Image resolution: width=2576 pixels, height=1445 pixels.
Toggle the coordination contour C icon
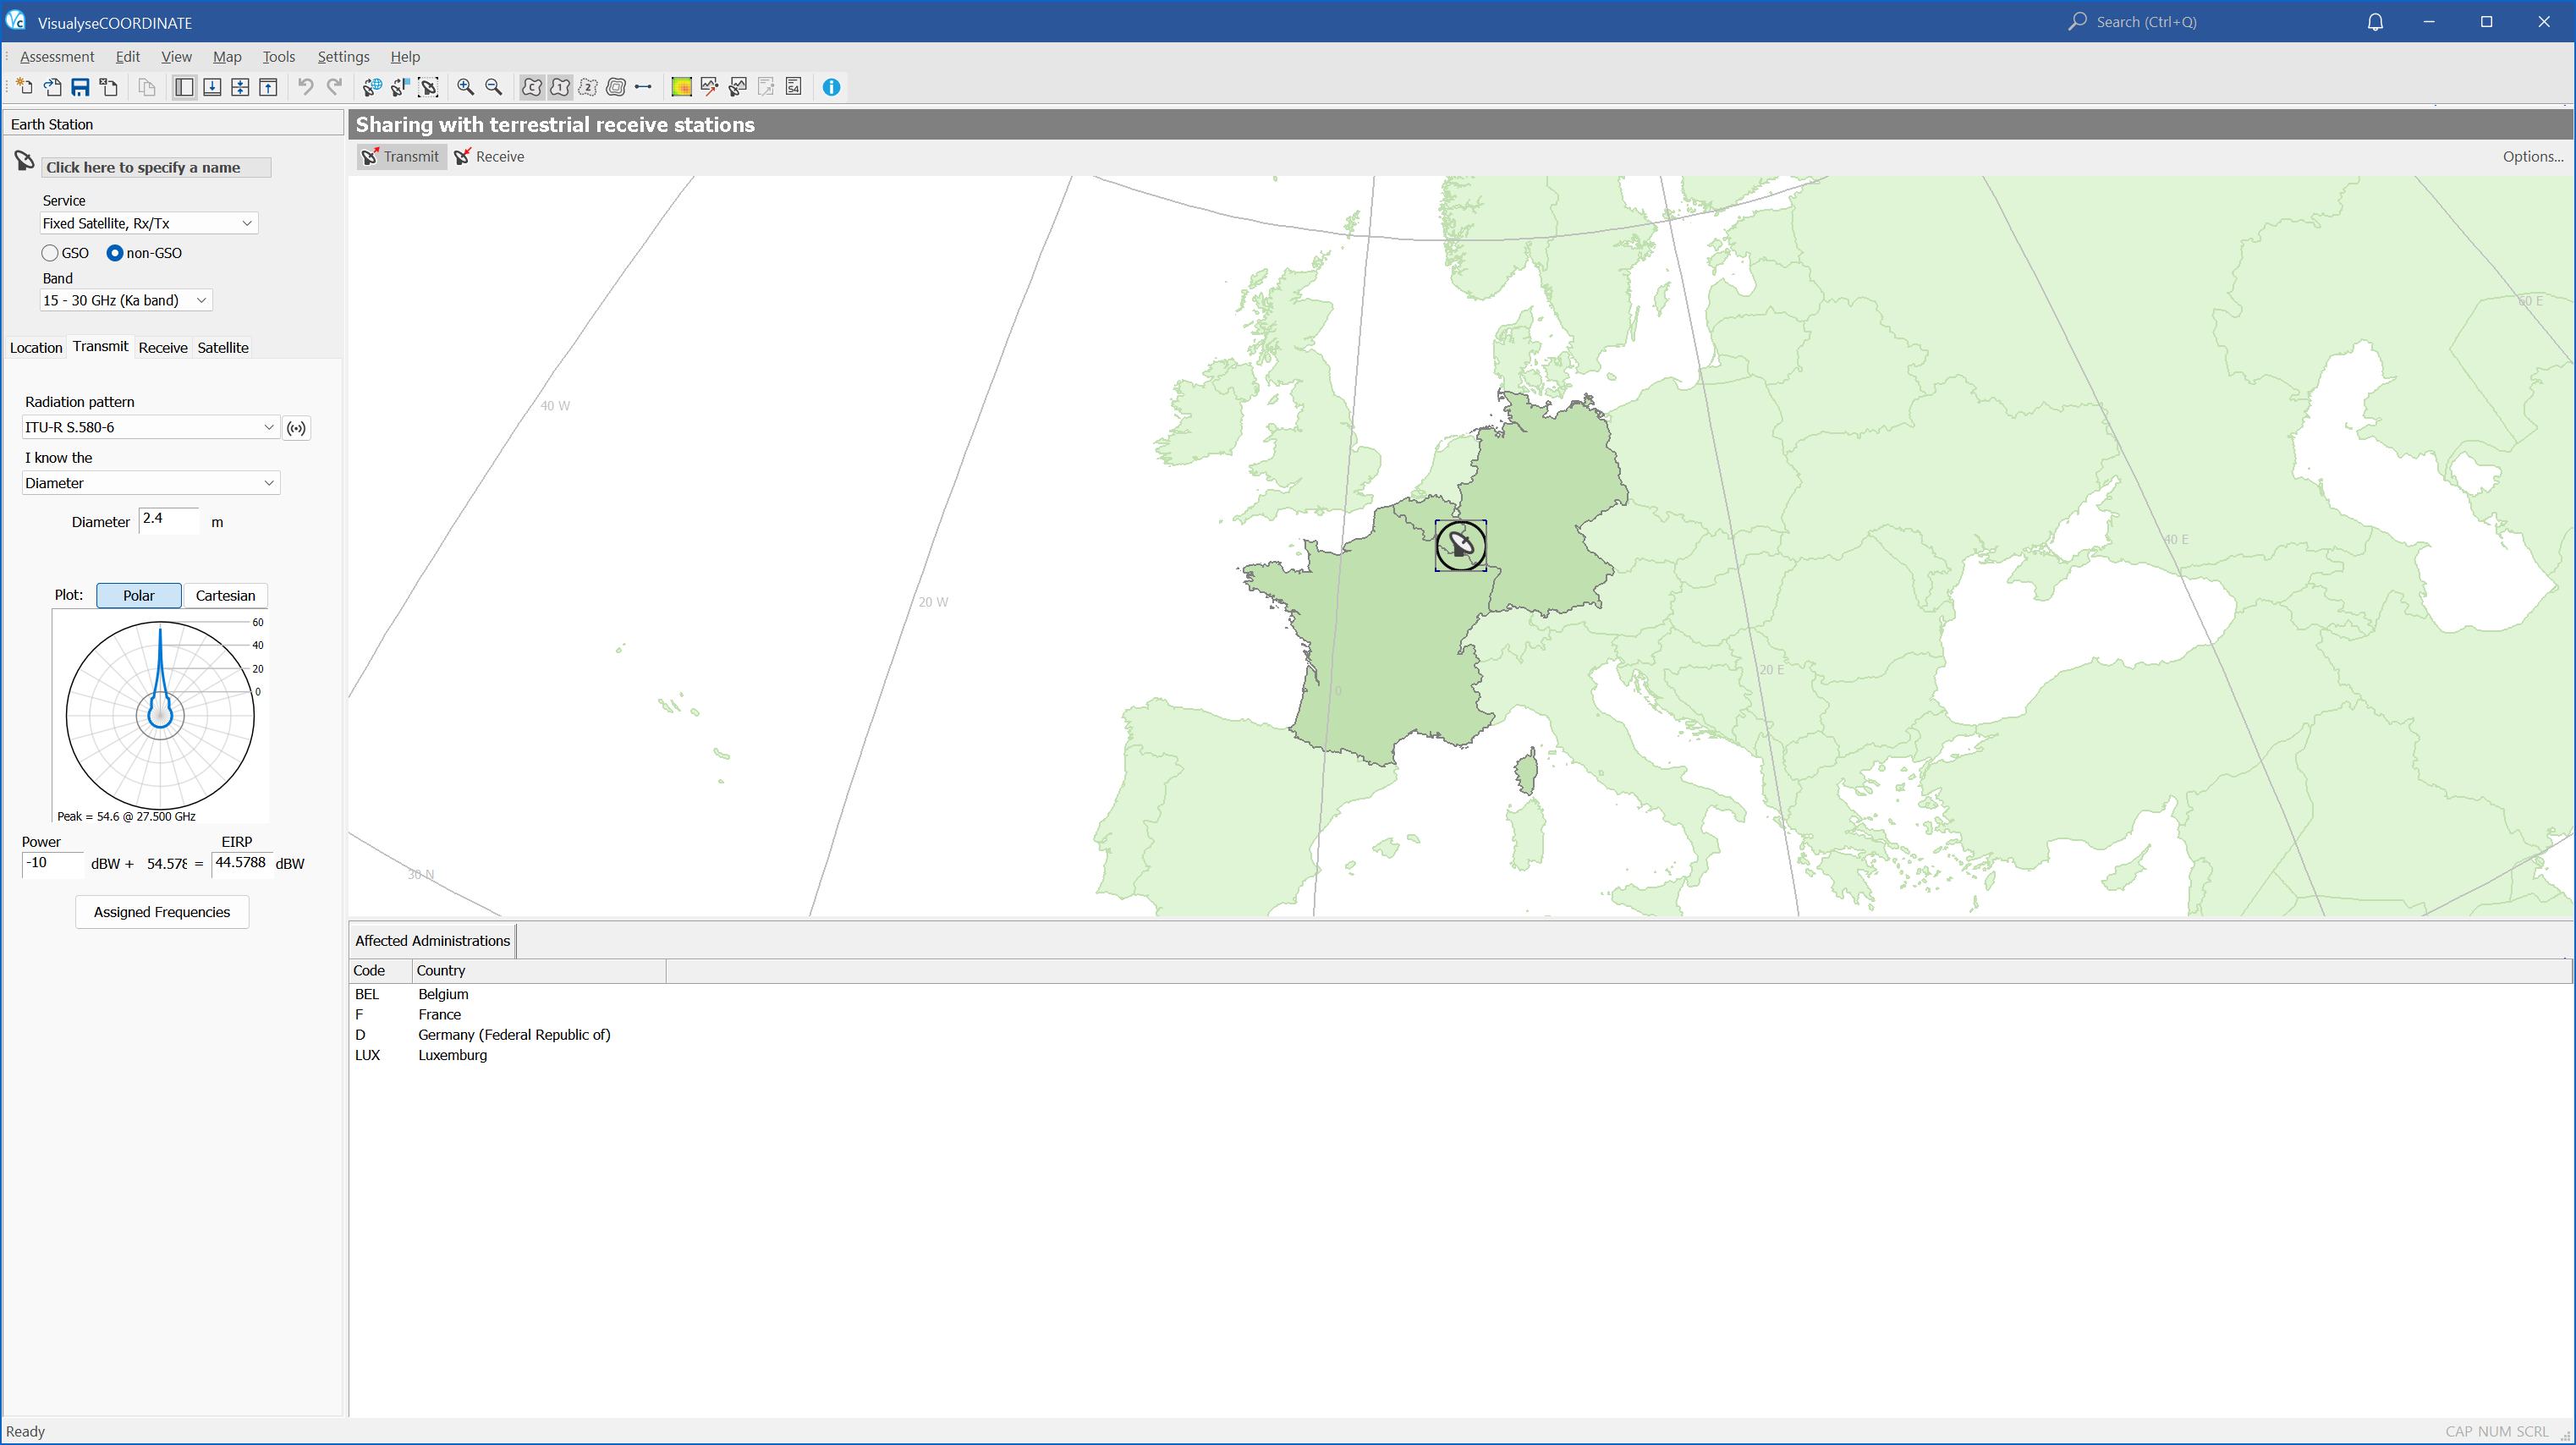coord(532,87)
